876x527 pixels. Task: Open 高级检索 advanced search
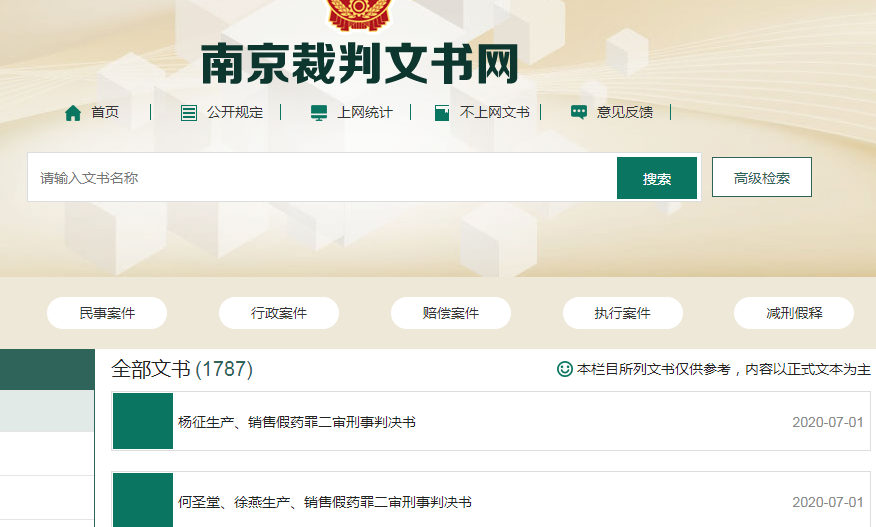761,177
